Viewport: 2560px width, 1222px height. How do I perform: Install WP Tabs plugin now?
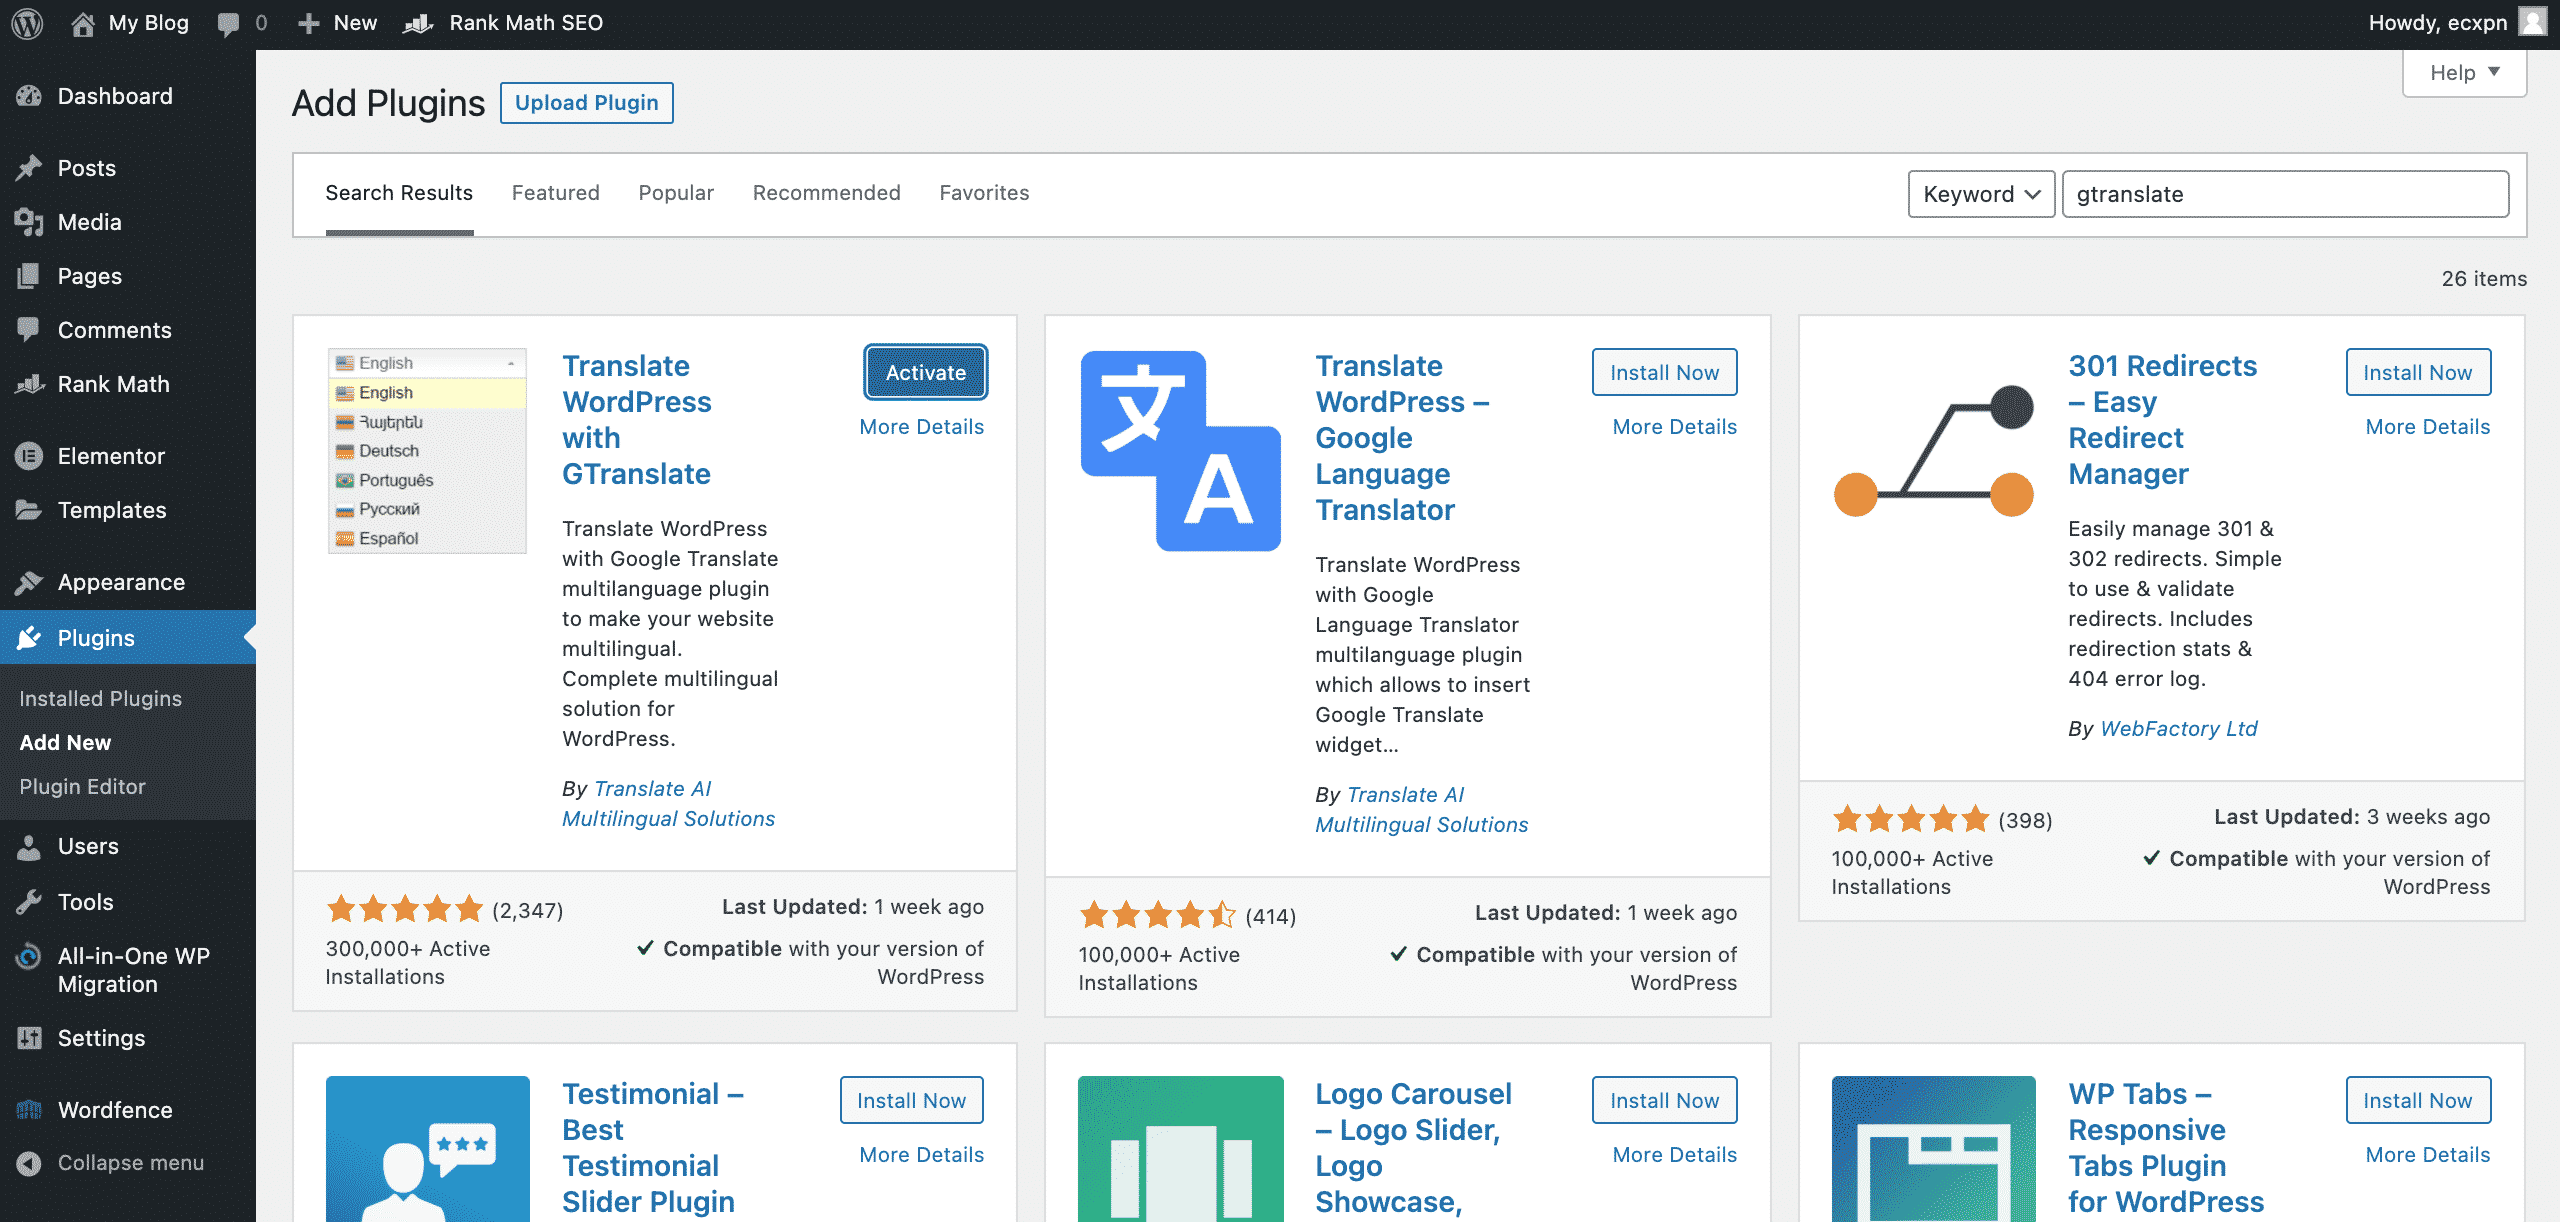coord(2418,1100)
